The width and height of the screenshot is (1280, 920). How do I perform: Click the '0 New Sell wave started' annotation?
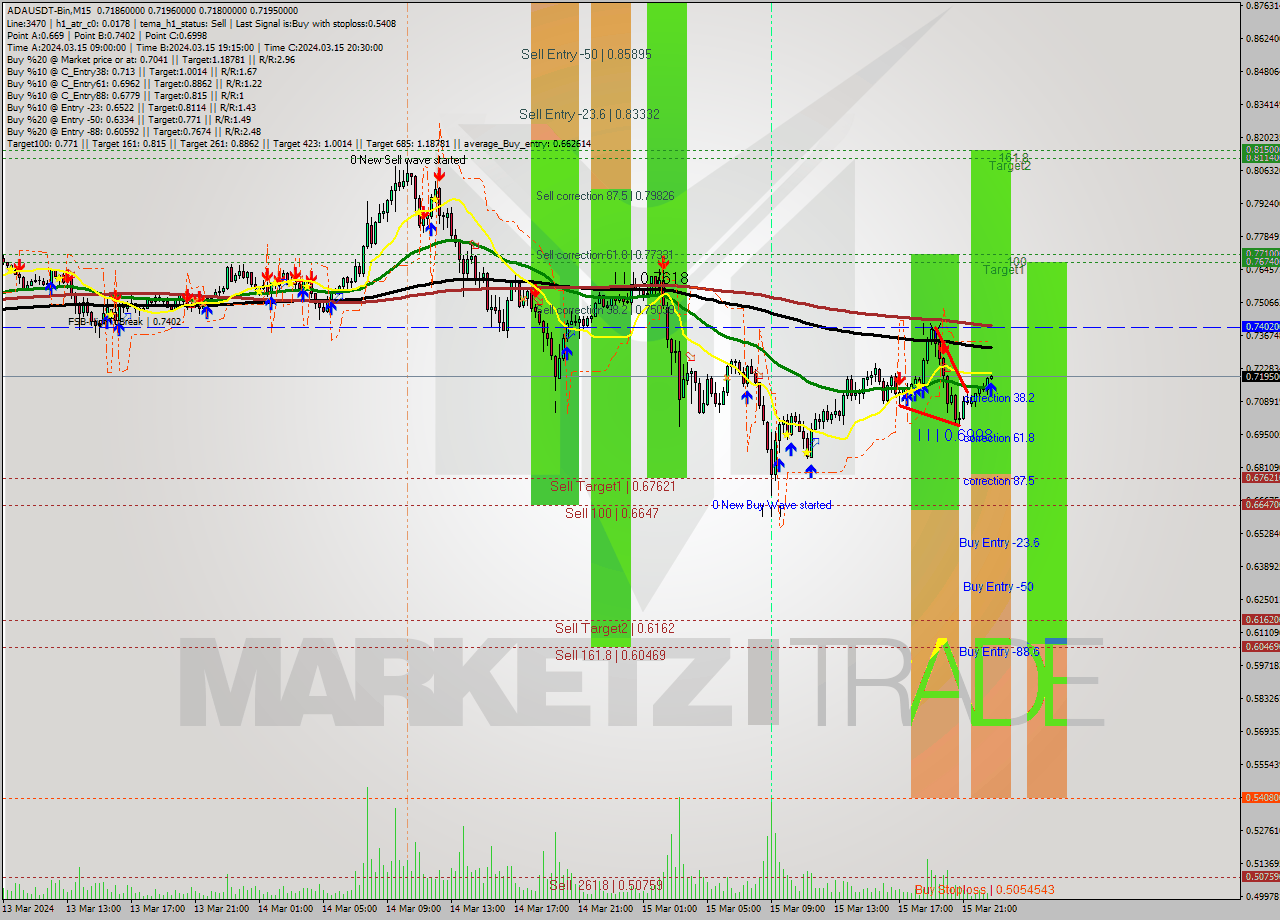coord(407,160)
